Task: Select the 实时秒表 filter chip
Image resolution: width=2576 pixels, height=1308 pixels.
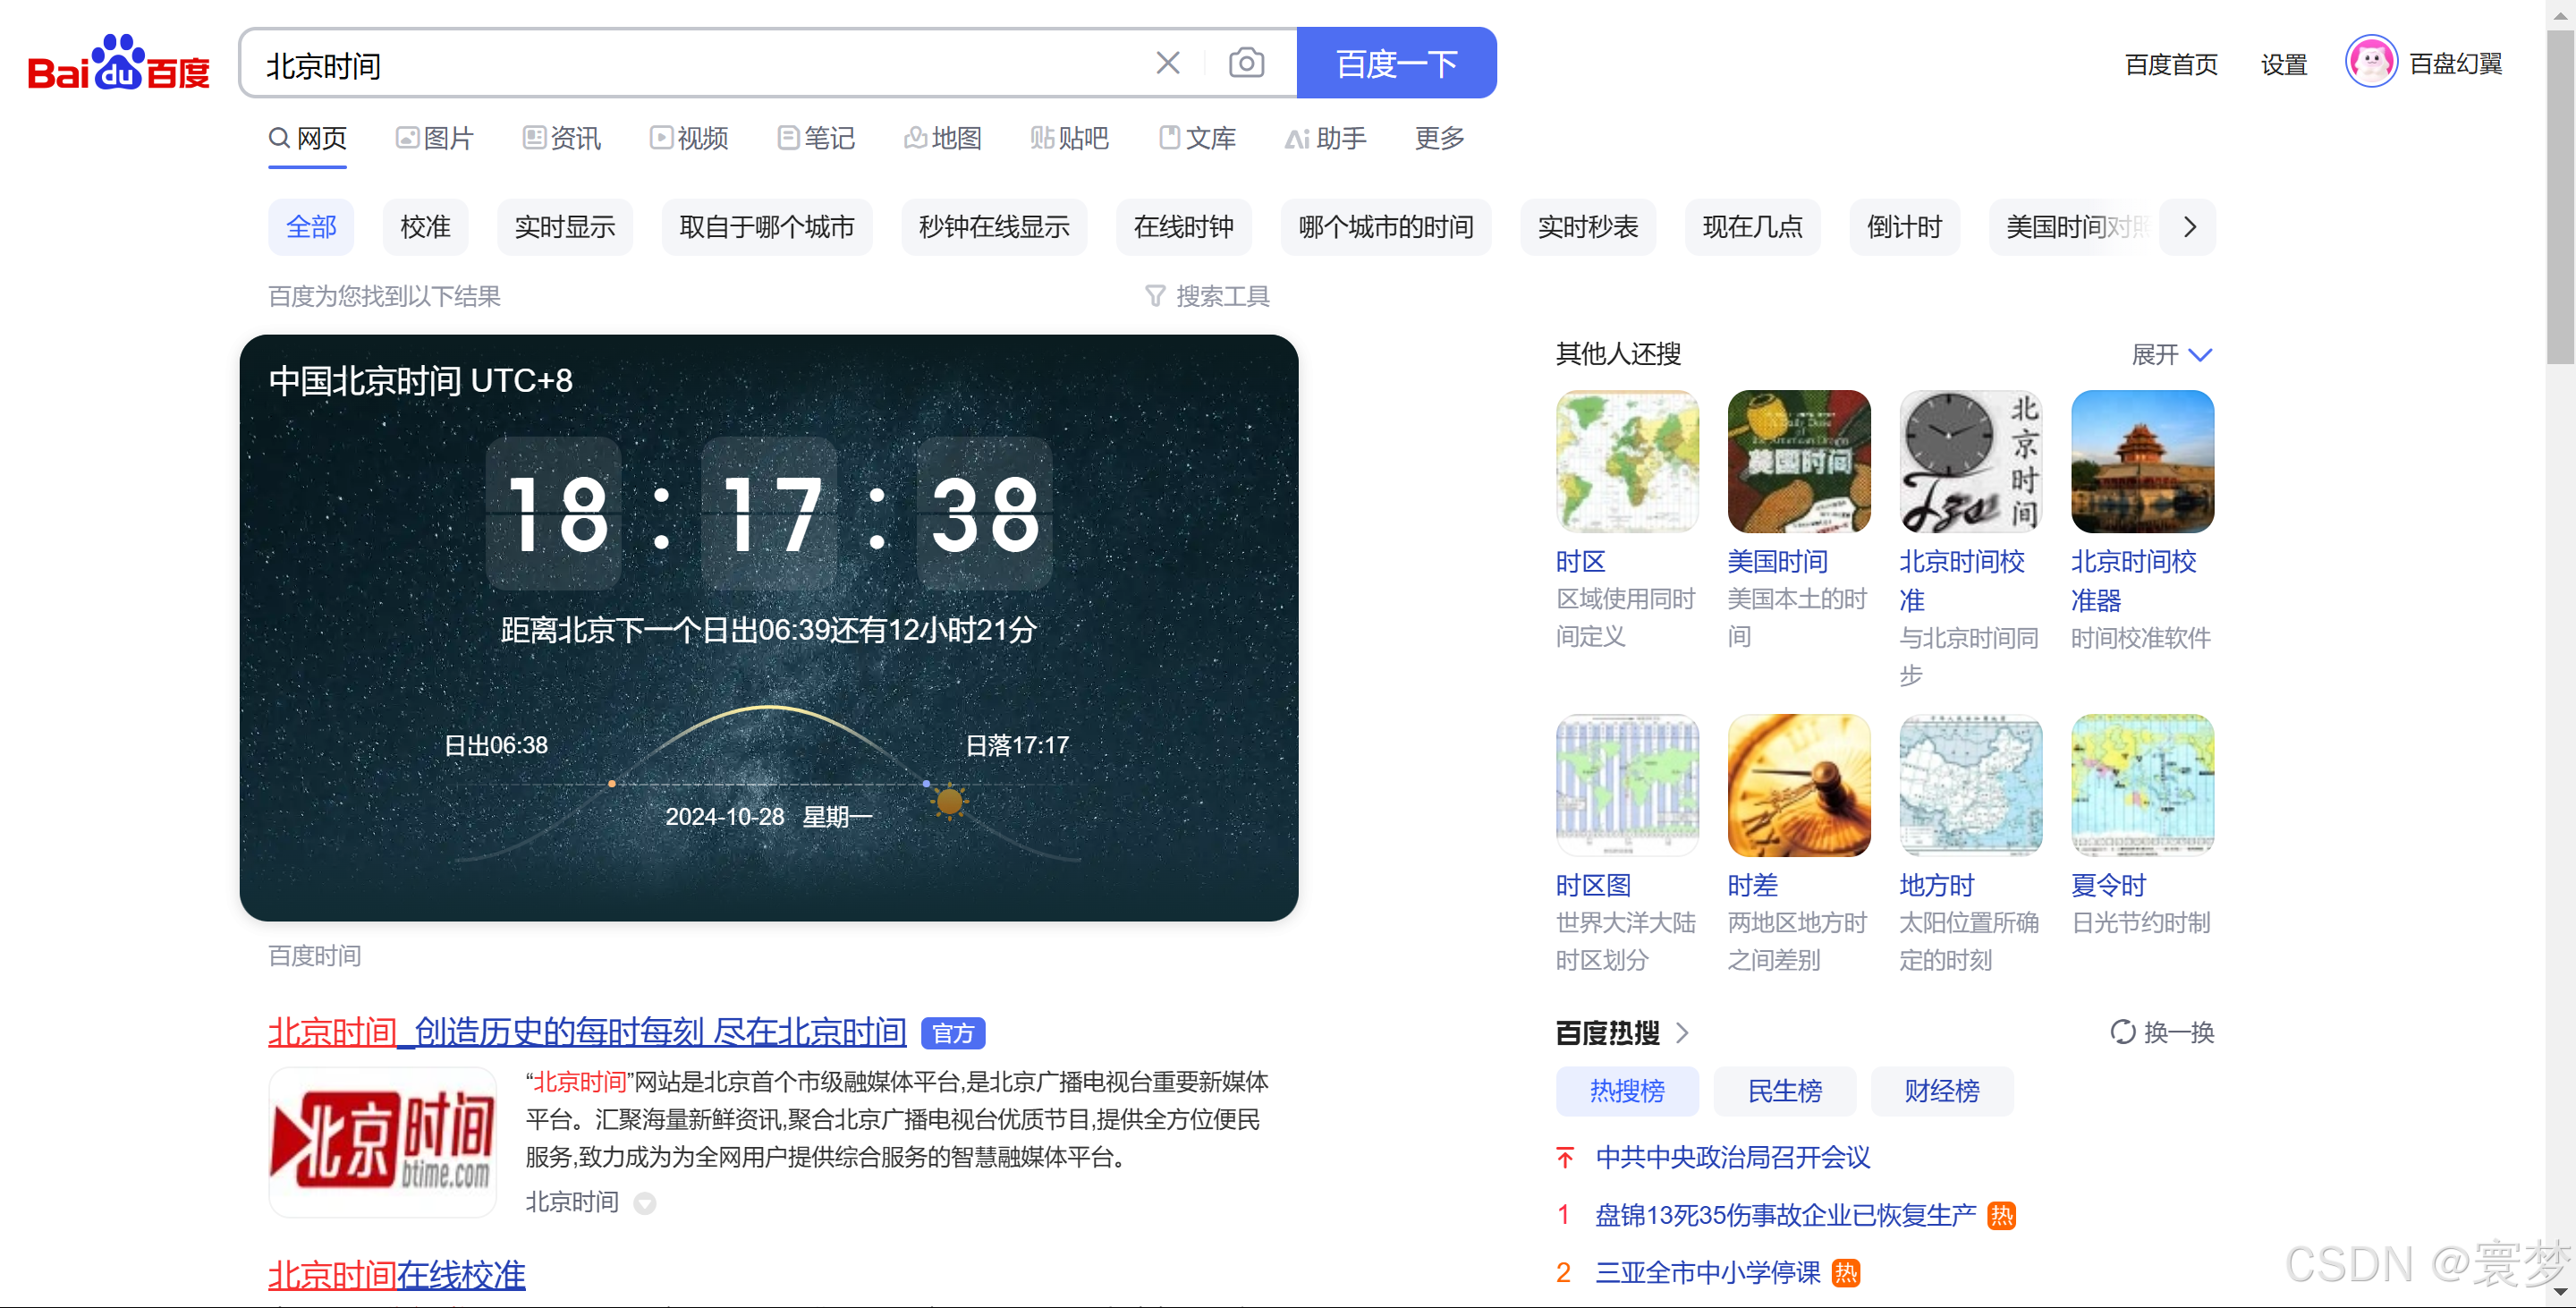Action: (x=1587, y=227)
